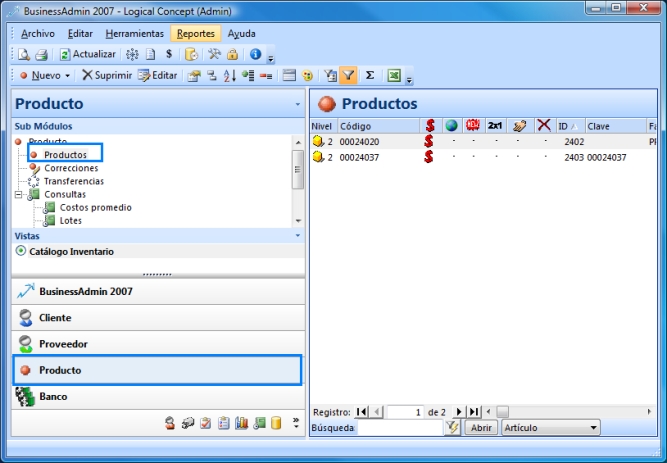Open the Herramientas menu
The width and height of the screenshot is (667, 463).
(x=134, y=33)
